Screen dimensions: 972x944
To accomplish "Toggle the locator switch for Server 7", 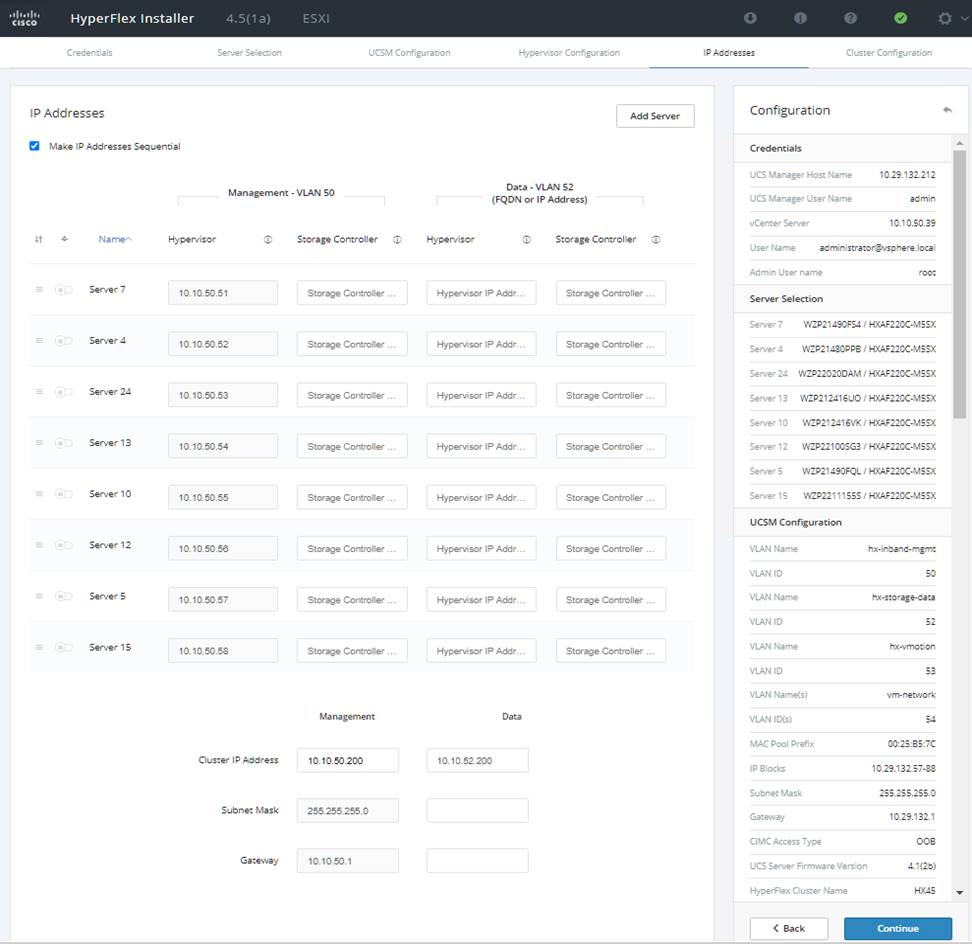I will [x=64, y=289].
